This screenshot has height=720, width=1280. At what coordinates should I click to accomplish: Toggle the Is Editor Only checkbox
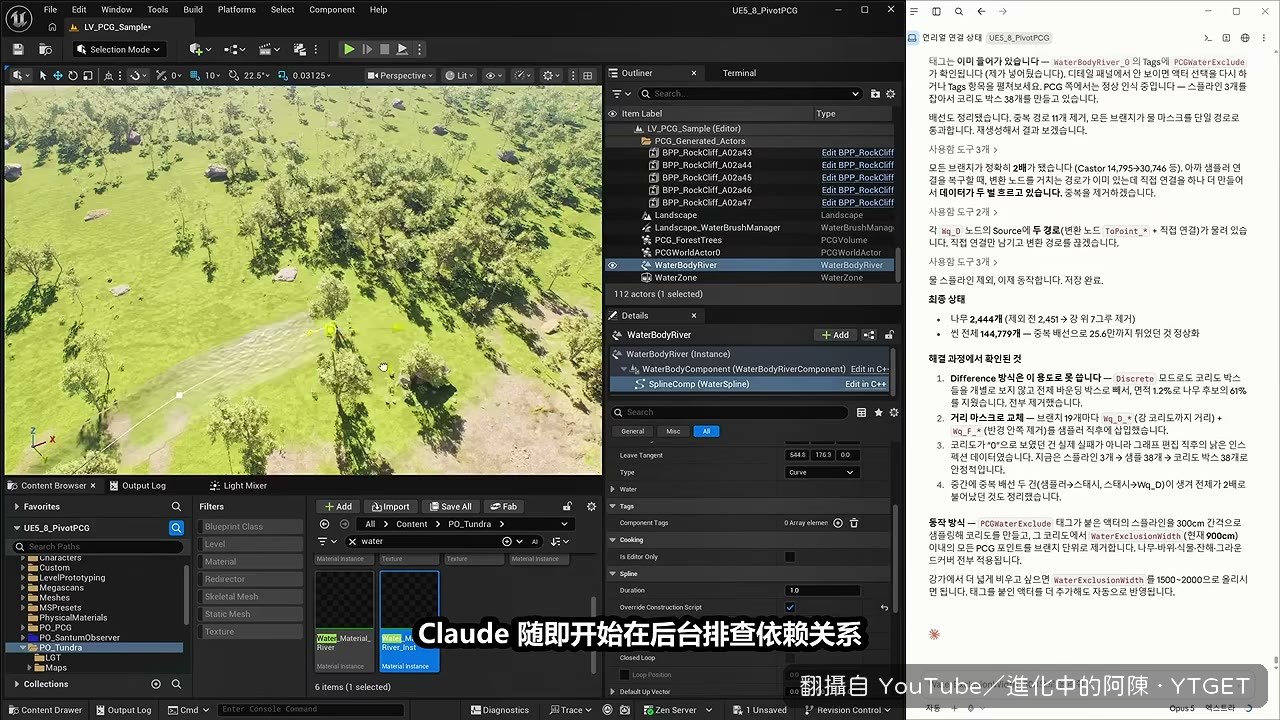click(x=790, y=556)
